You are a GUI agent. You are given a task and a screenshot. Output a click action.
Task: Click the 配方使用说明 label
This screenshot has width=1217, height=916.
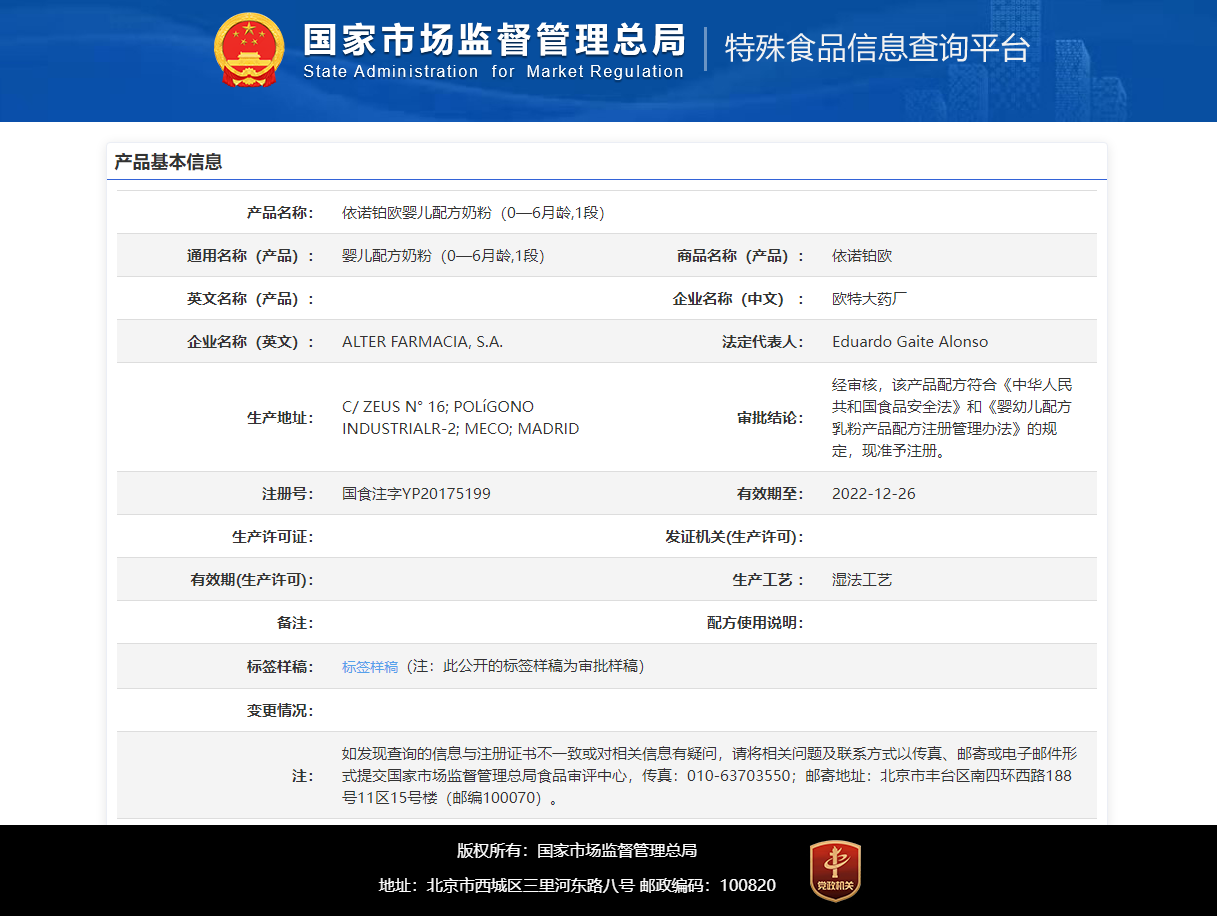pos(755,623)
